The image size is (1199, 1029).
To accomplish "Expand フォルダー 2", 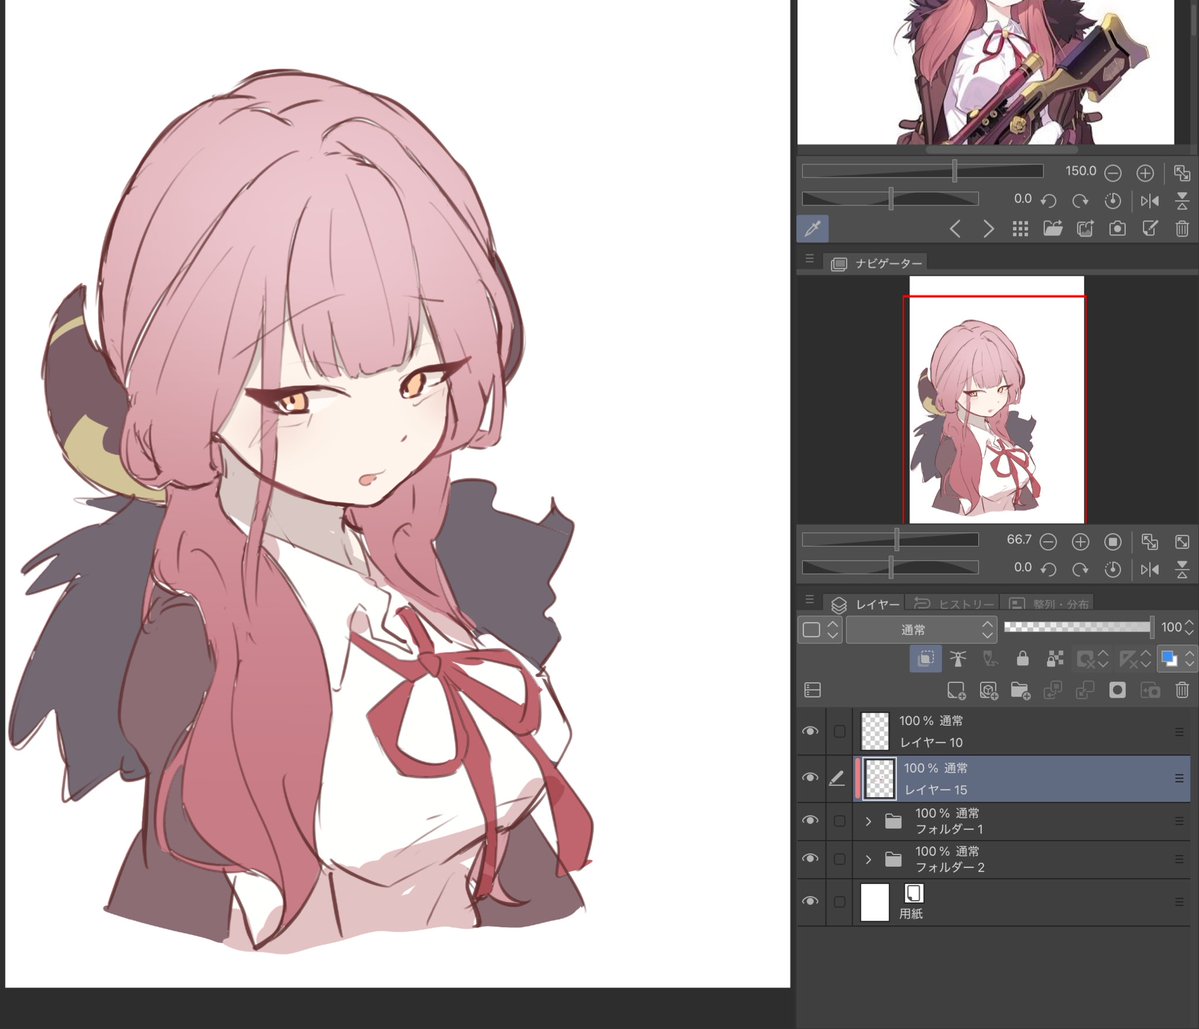I will tap(868, 860).
